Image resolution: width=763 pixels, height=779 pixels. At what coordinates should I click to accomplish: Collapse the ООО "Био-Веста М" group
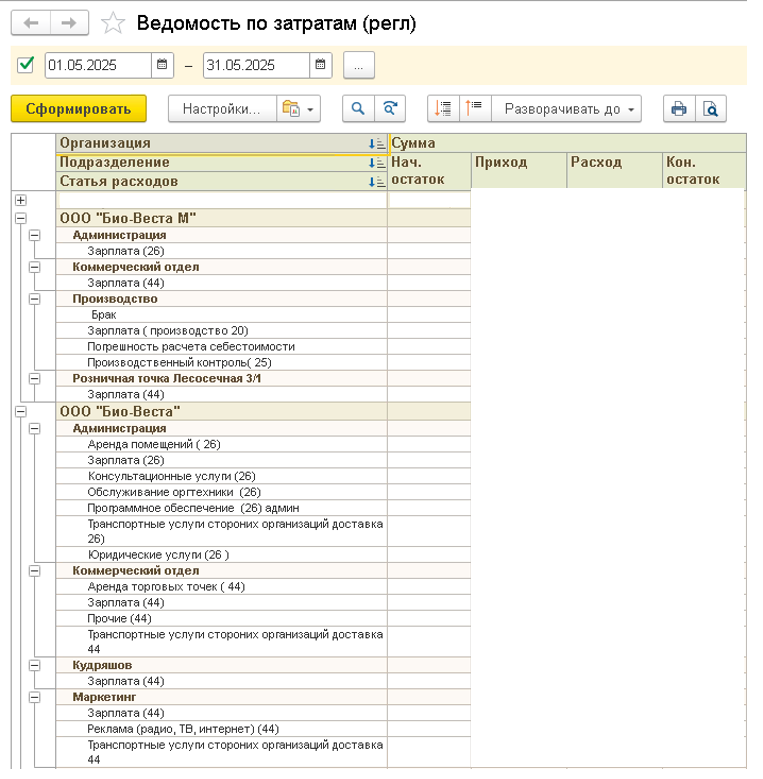20,218
